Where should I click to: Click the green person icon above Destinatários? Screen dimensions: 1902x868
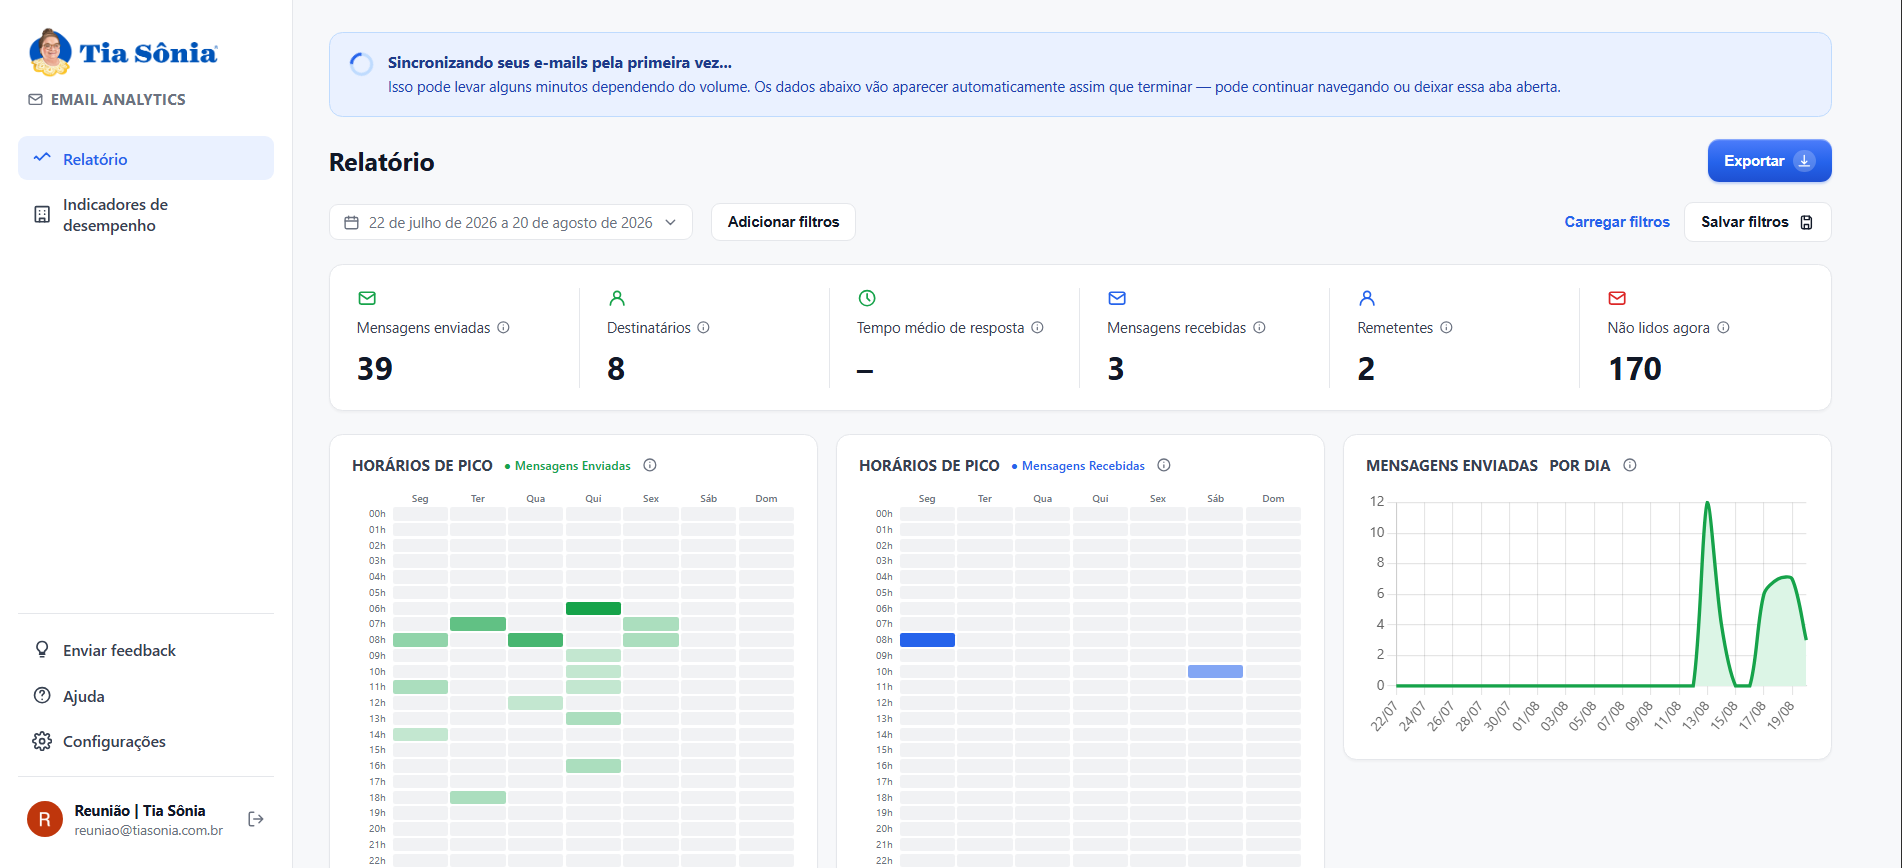pyautogui.click(x=617, y=298)
